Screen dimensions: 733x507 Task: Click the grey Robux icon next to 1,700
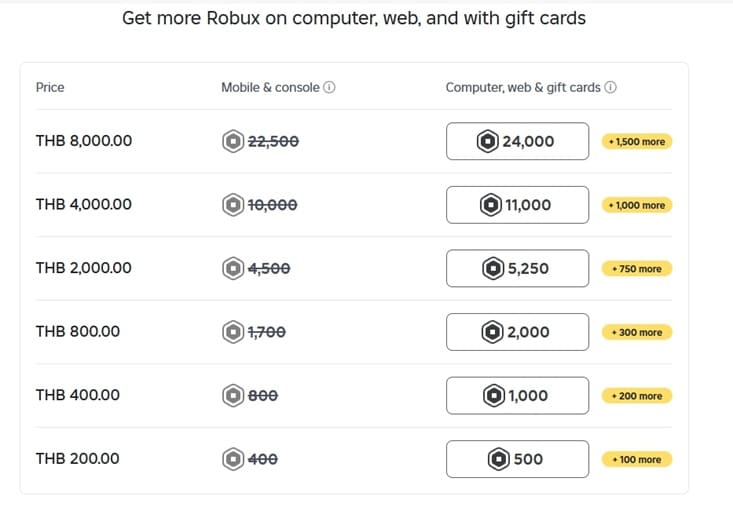(x=233, y=332)
